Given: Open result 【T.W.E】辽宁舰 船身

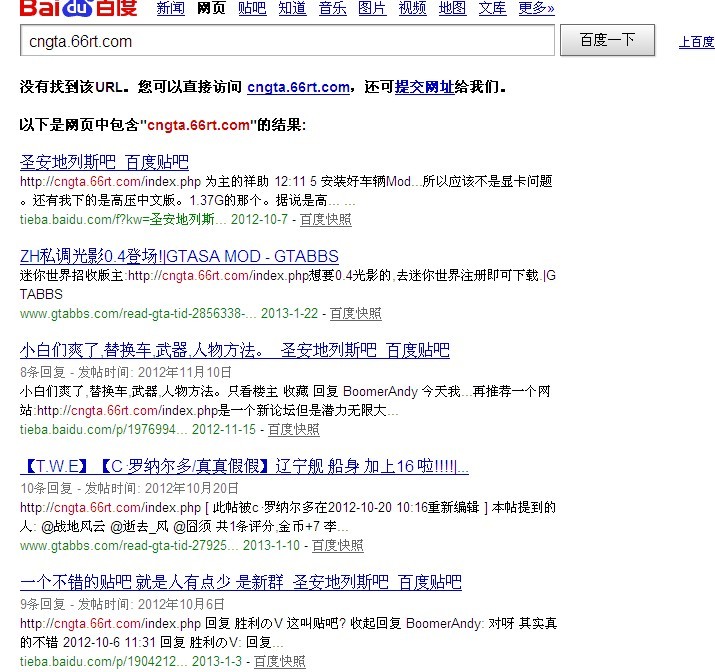Looking at the screenshot, I should (244, 466).
